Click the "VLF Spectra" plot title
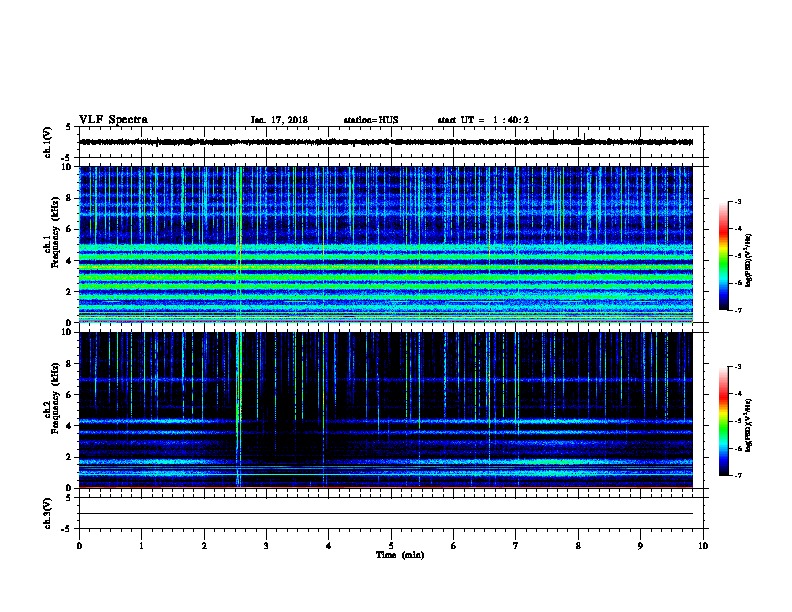 [113, 120]
